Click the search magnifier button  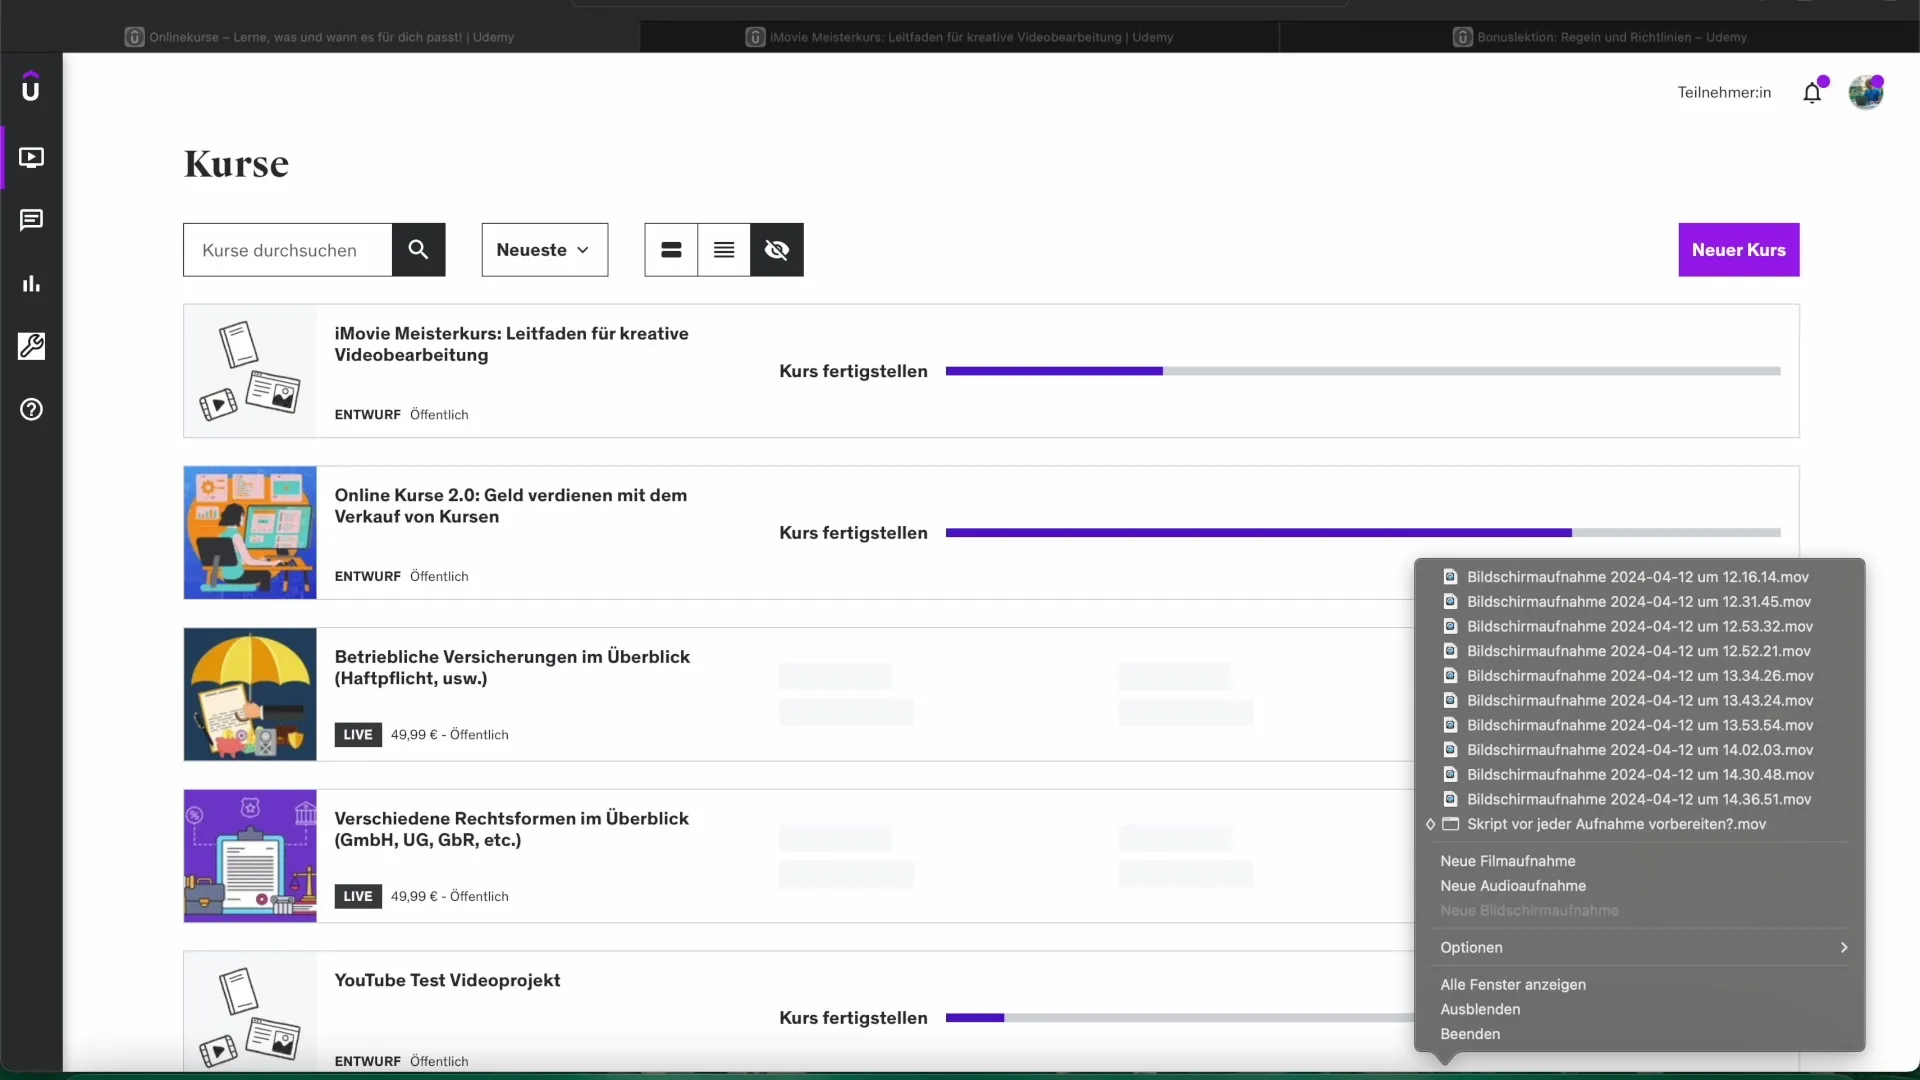(x=418, y=249)
